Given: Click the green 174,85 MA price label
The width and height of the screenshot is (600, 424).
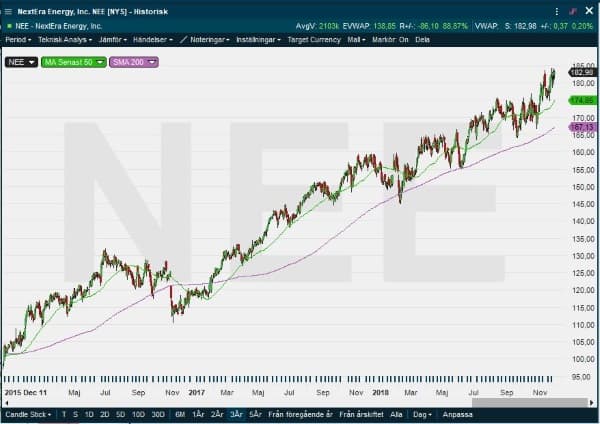Looking at the screenshot, I should [x=583, y=100].
